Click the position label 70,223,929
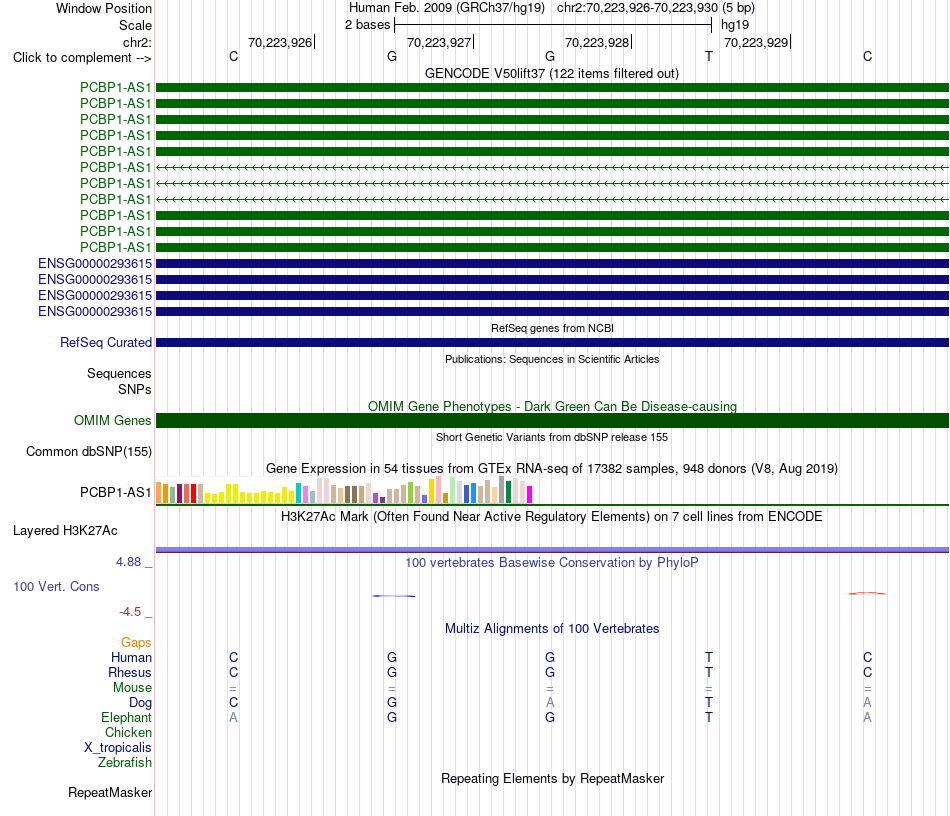 (x=756, y=42)
